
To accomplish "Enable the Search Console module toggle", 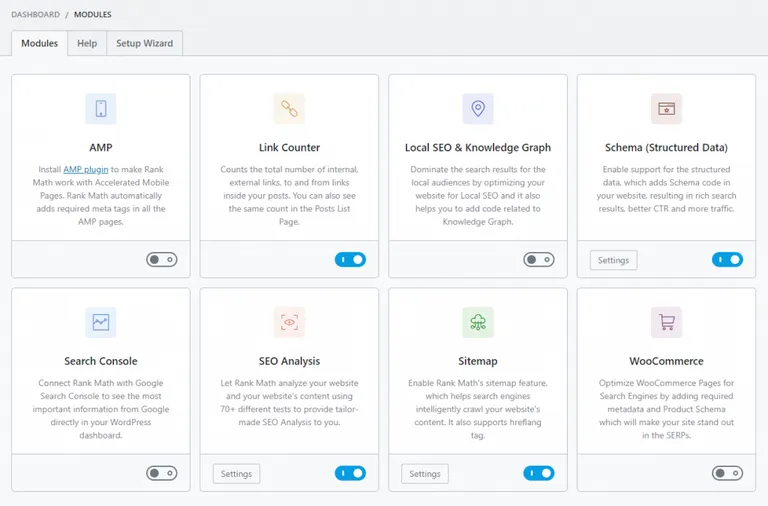I will coord(162,473).
